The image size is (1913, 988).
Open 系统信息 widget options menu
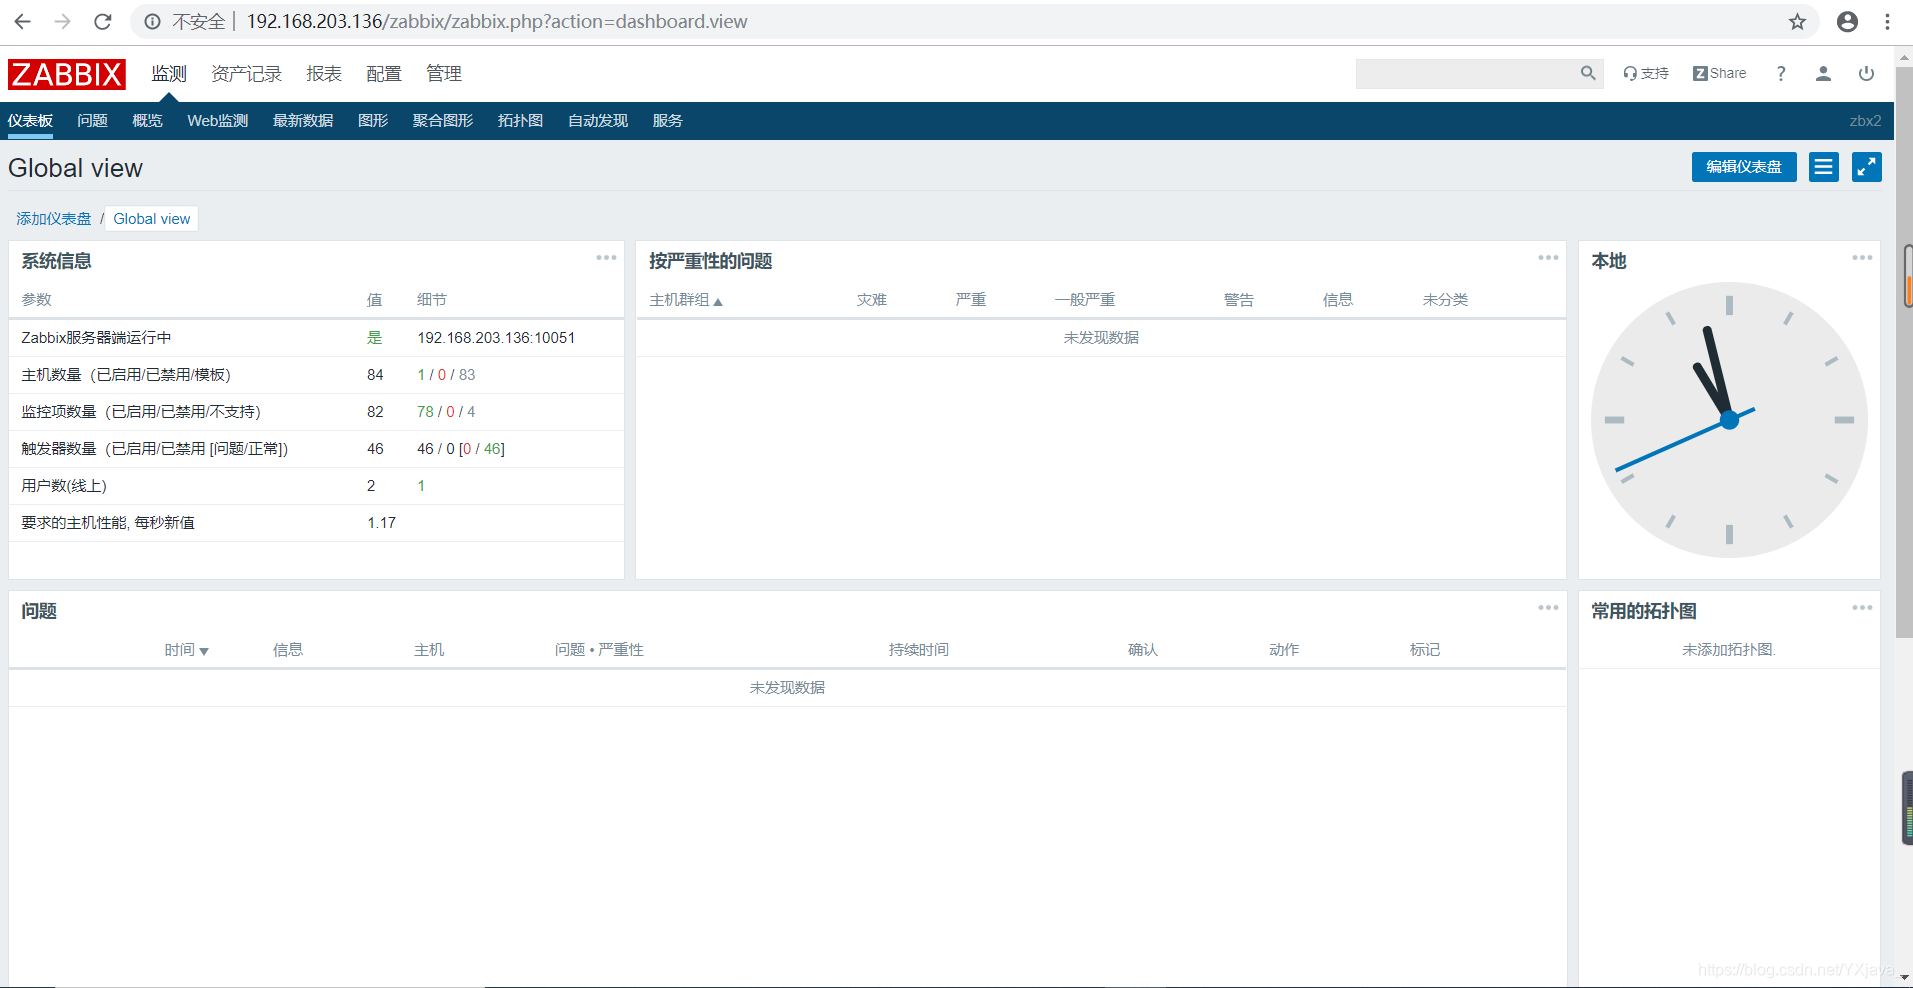coord(606,258)
